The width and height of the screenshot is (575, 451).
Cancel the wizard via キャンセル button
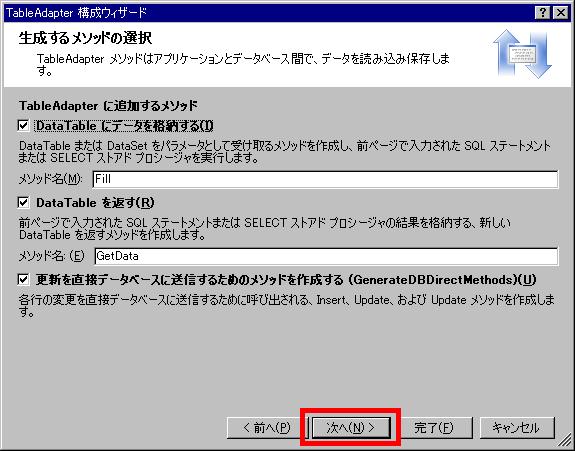coord(516,428)
